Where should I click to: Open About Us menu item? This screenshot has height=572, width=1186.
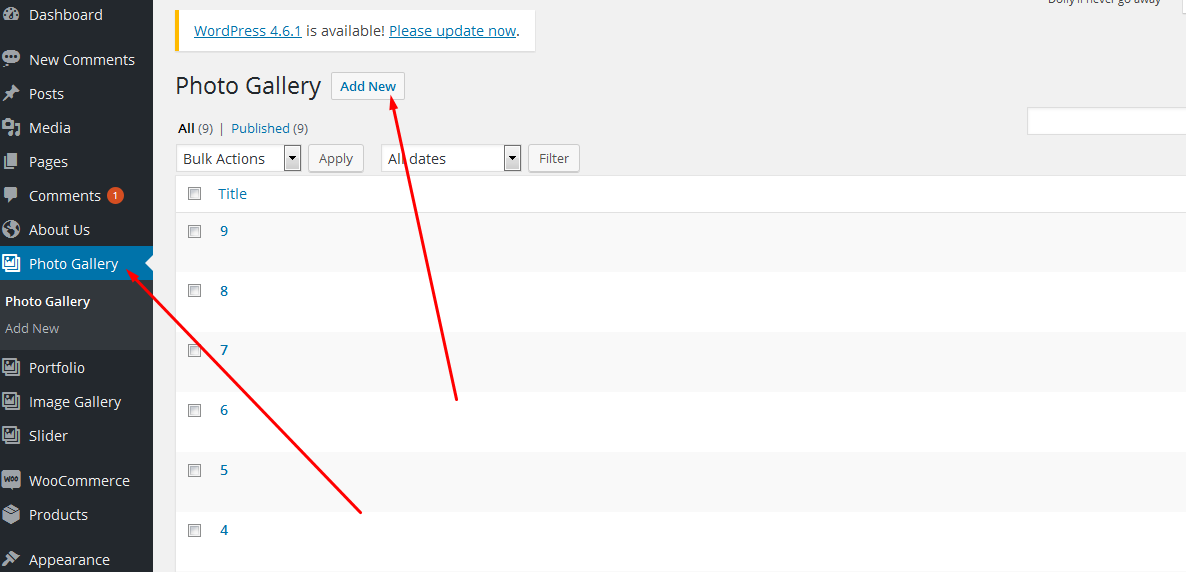[x=59, y=229]
